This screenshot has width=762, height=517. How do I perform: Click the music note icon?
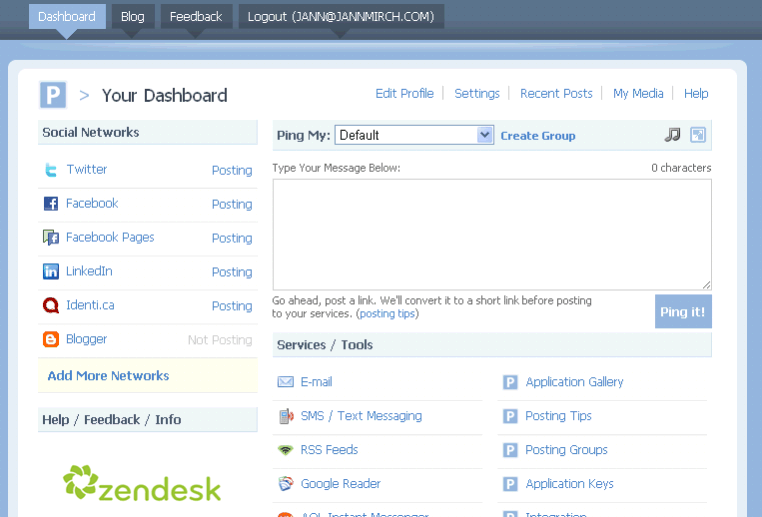pos(672,135)
